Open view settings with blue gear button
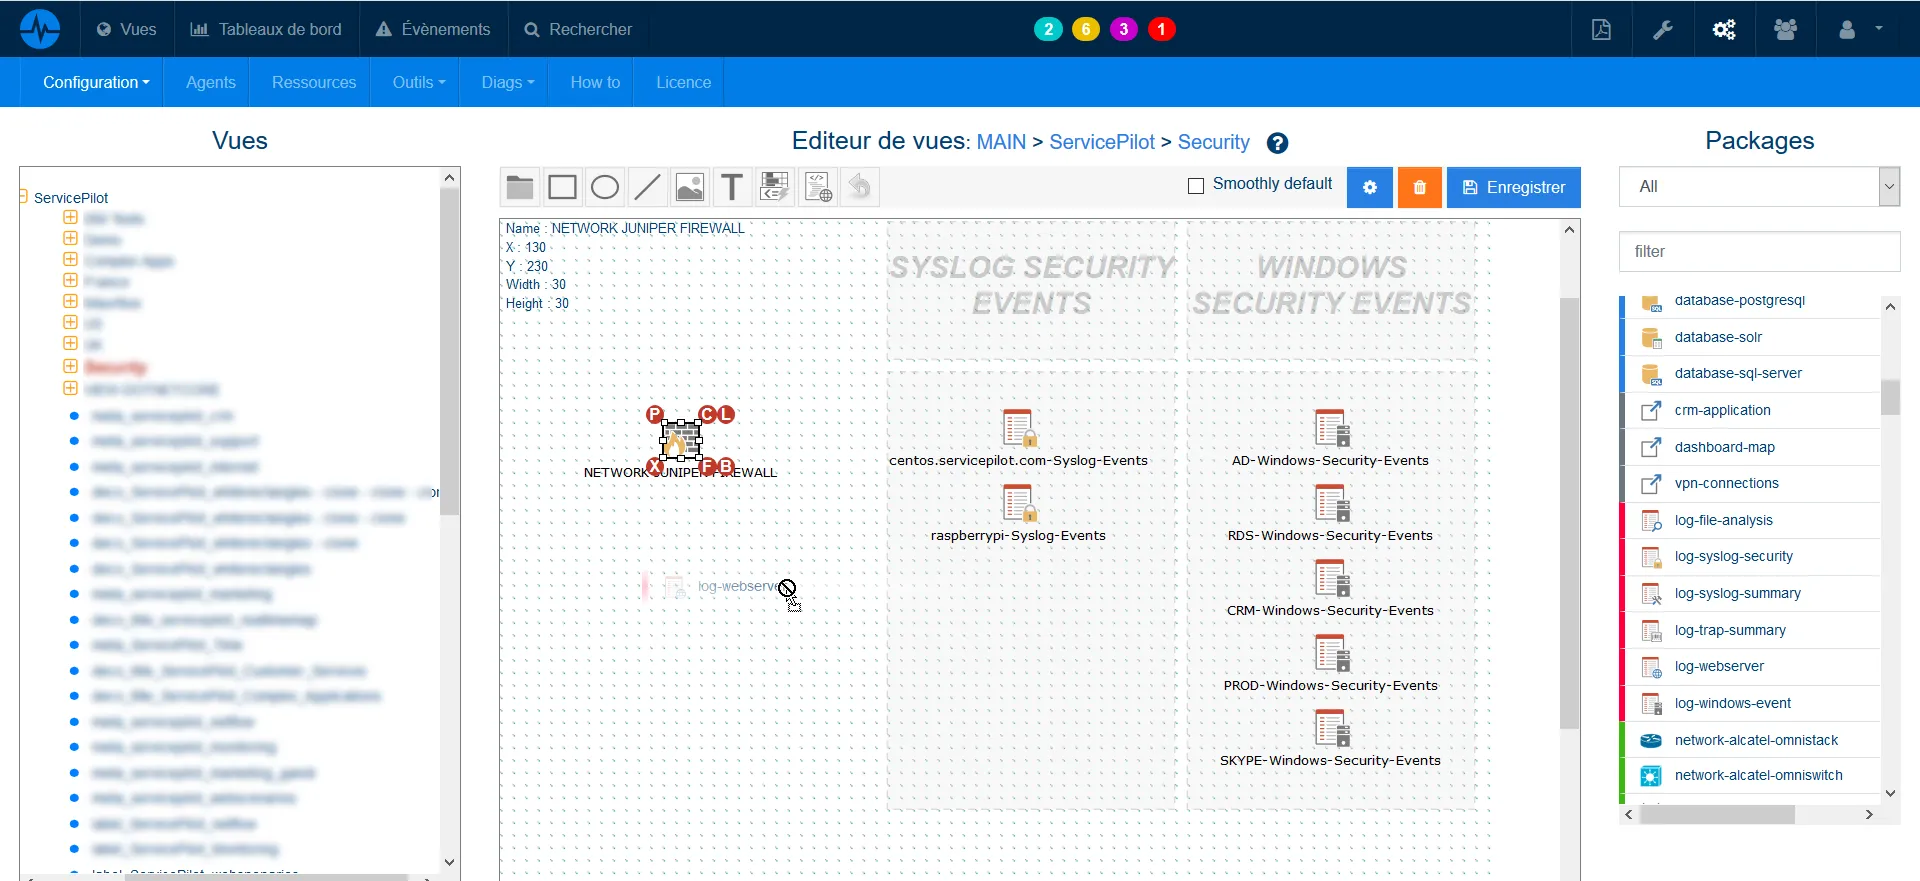 pos(1369,187)
